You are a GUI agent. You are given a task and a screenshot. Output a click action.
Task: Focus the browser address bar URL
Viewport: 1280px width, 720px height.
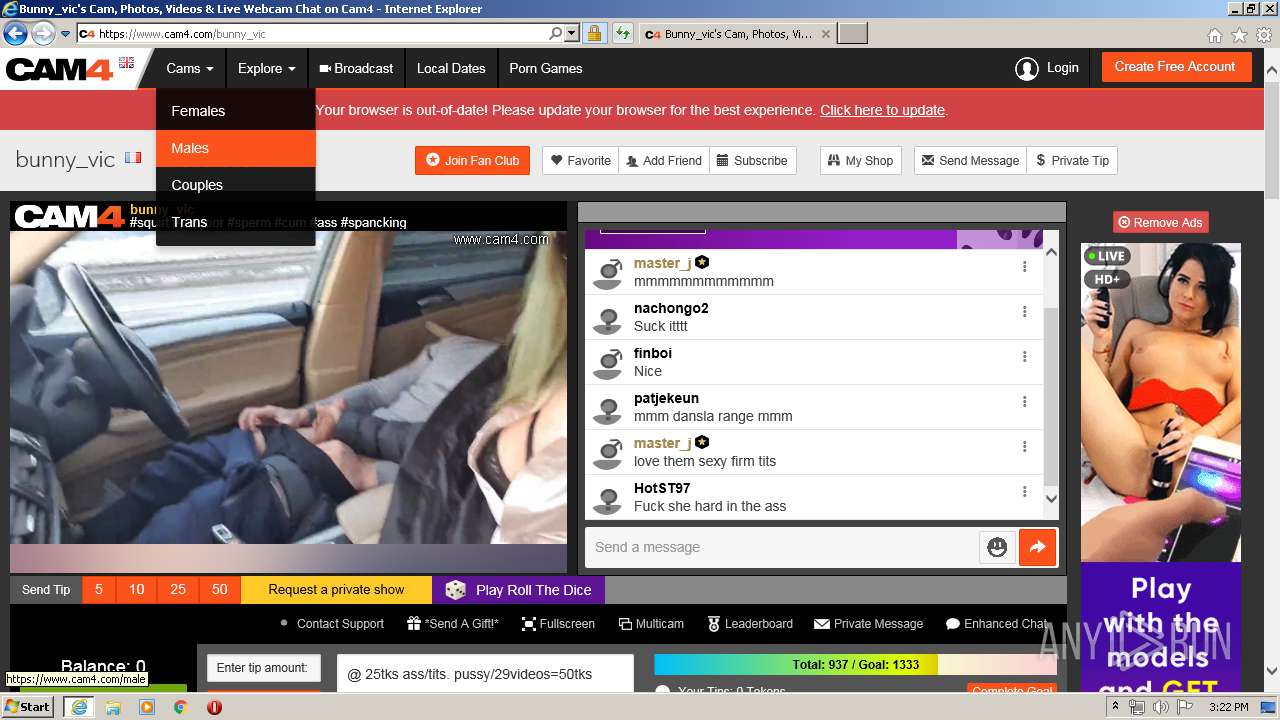click(x=320, y=34)
